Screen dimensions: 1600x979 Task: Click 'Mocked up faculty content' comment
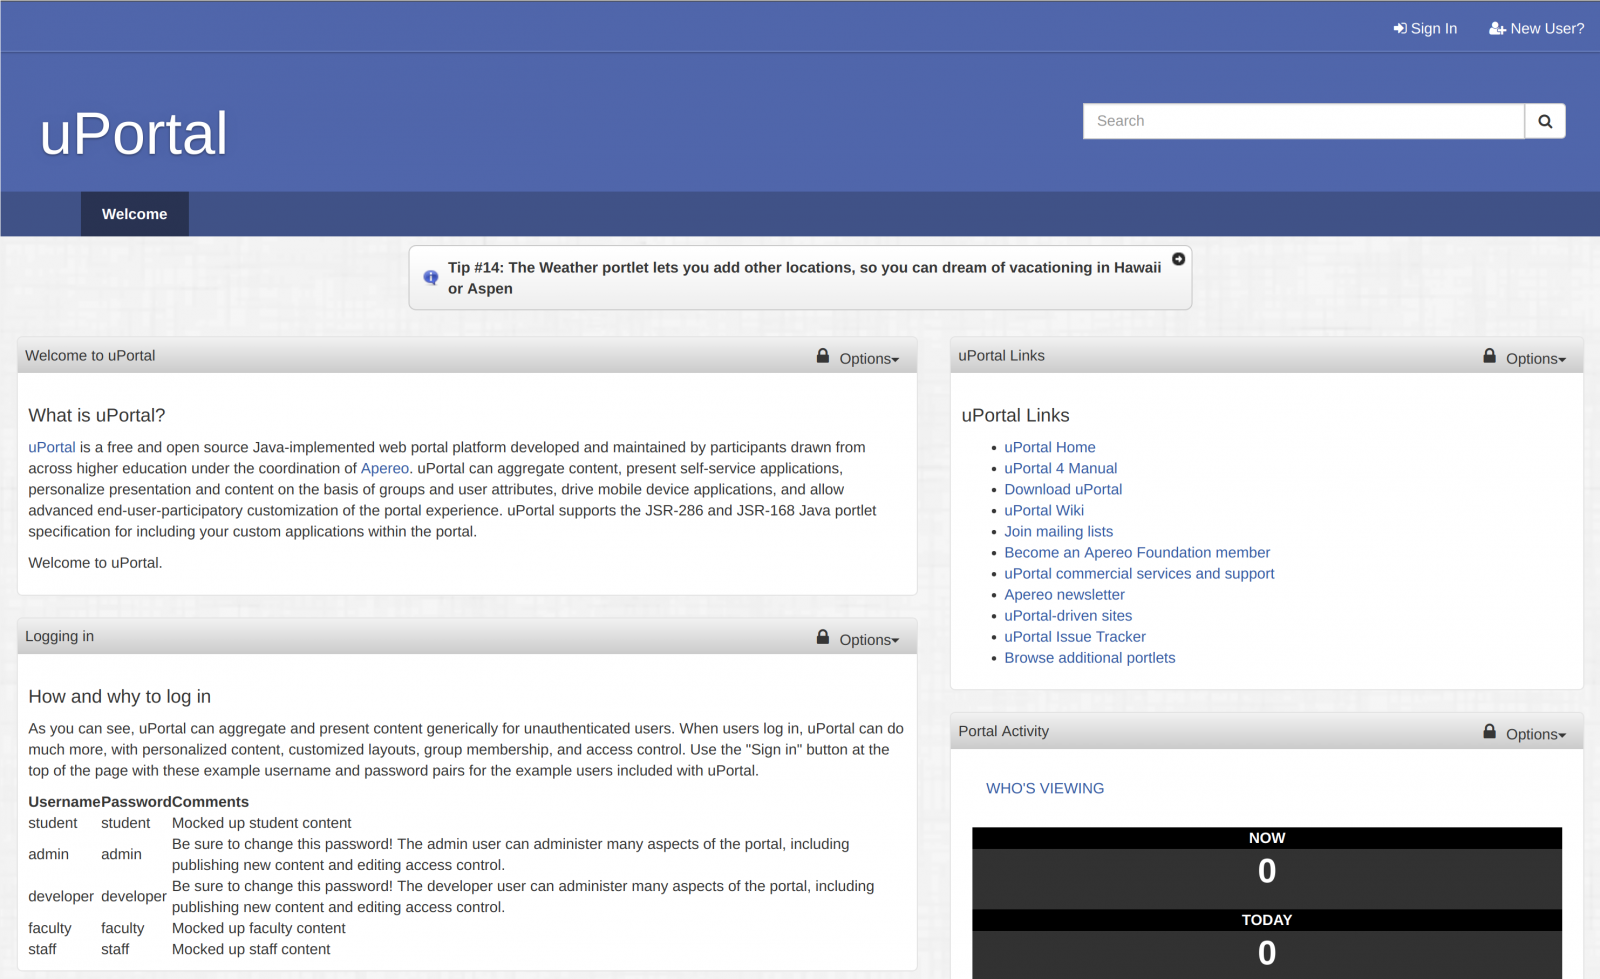click(x=259, y=928)
